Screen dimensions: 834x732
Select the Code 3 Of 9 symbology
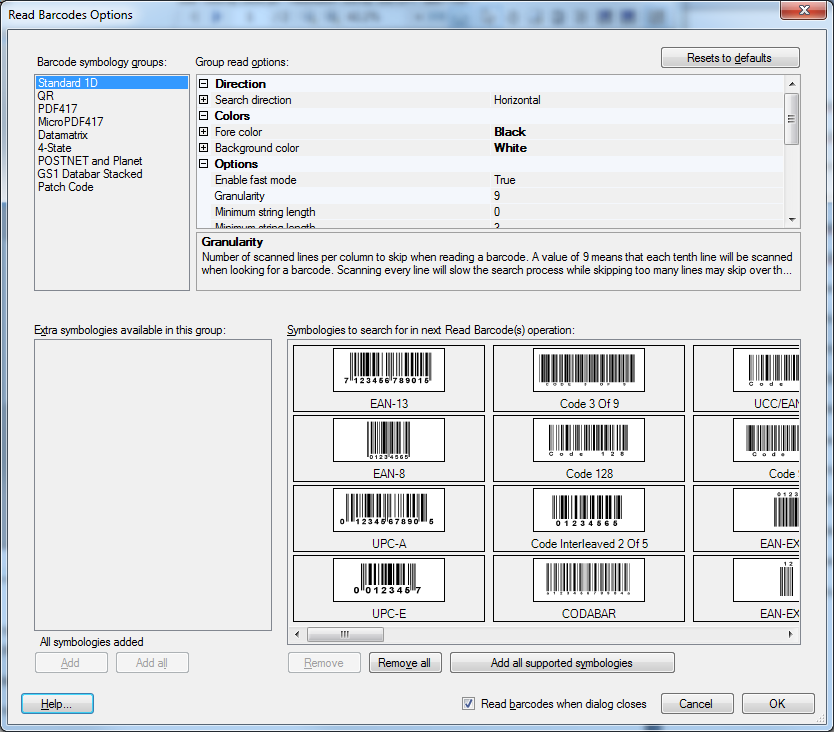[x=589, y=378]
